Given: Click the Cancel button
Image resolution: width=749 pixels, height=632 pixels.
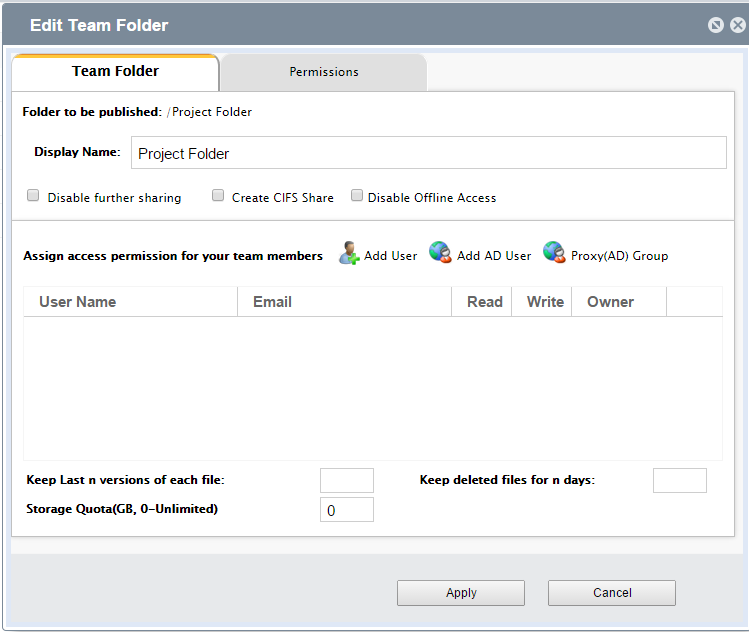Looking at the screenshot, I should coord(611,593).
